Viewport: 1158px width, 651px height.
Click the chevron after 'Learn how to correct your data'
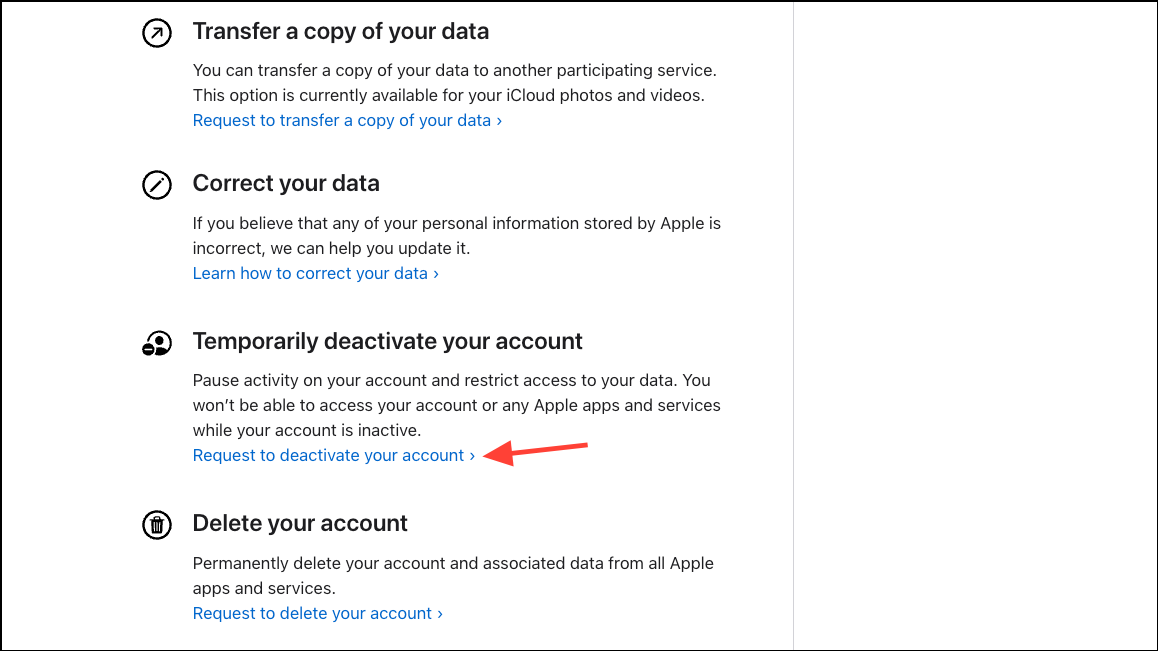[436, 274]
